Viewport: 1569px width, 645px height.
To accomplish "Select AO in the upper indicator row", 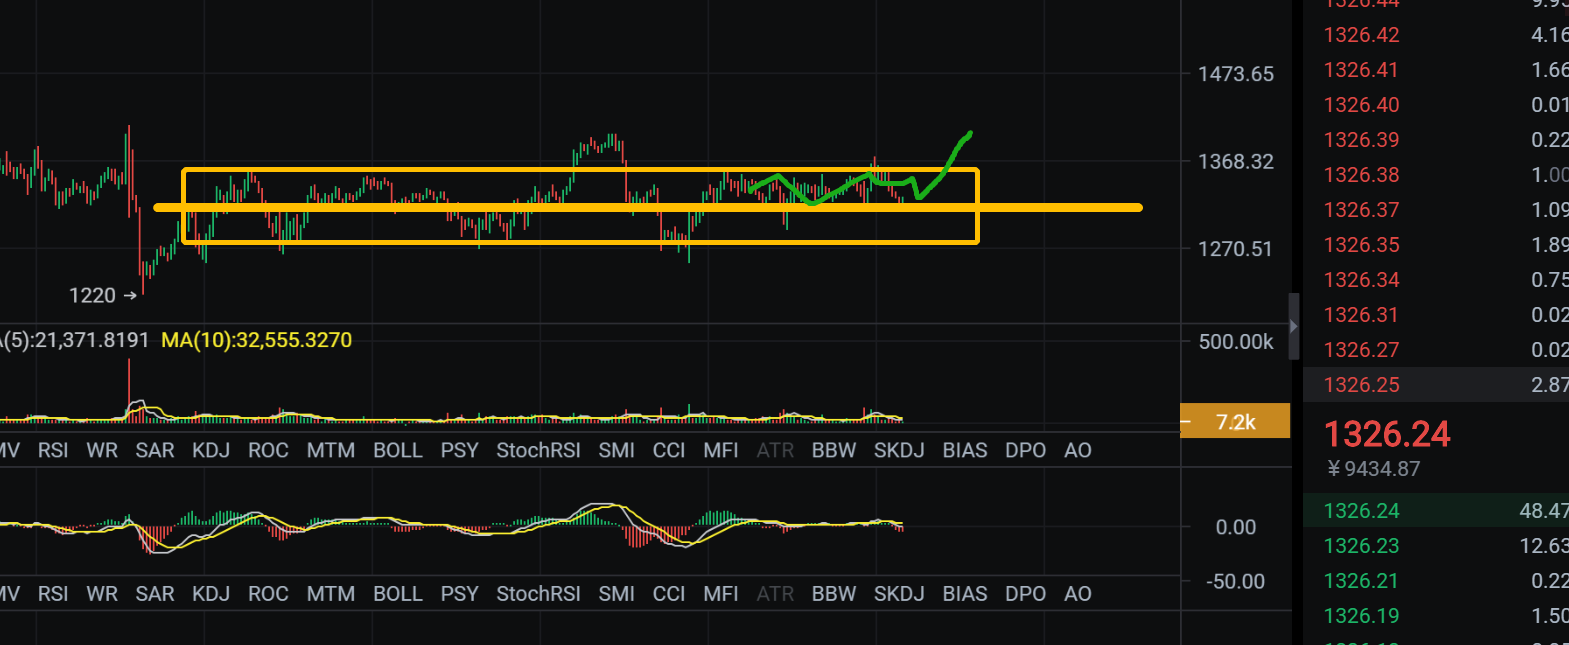I will 1078,450.
